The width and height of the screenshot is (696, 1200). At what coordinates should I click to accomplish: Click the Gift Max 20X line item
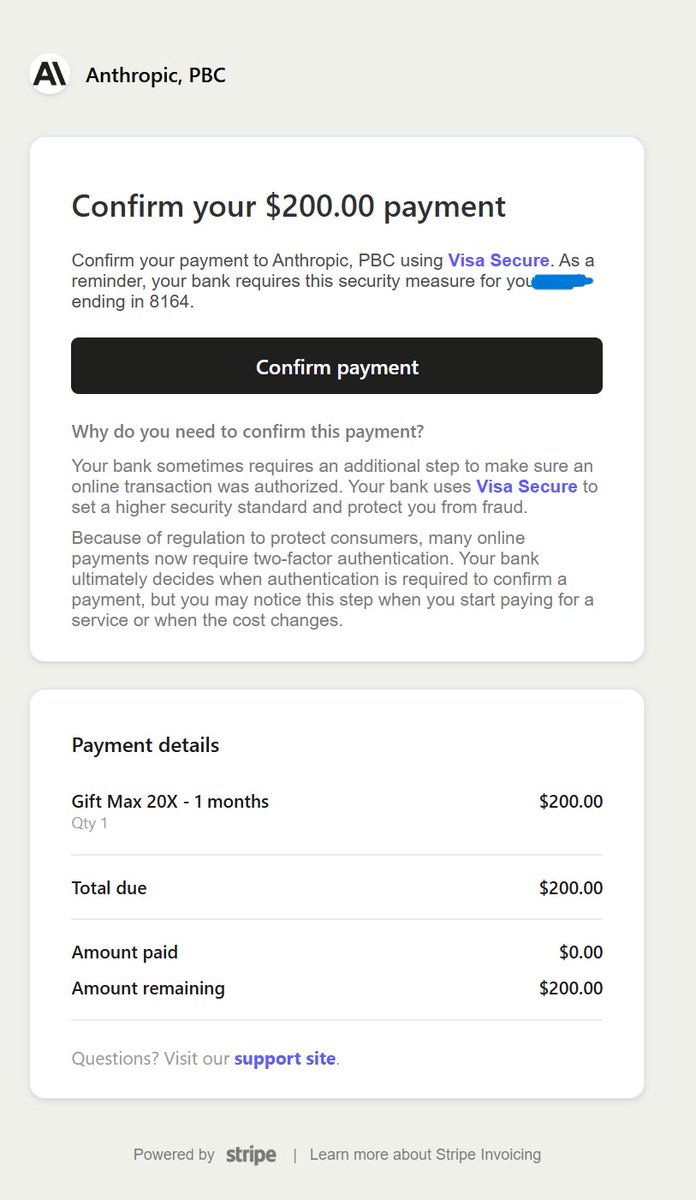tap(170, 801)
